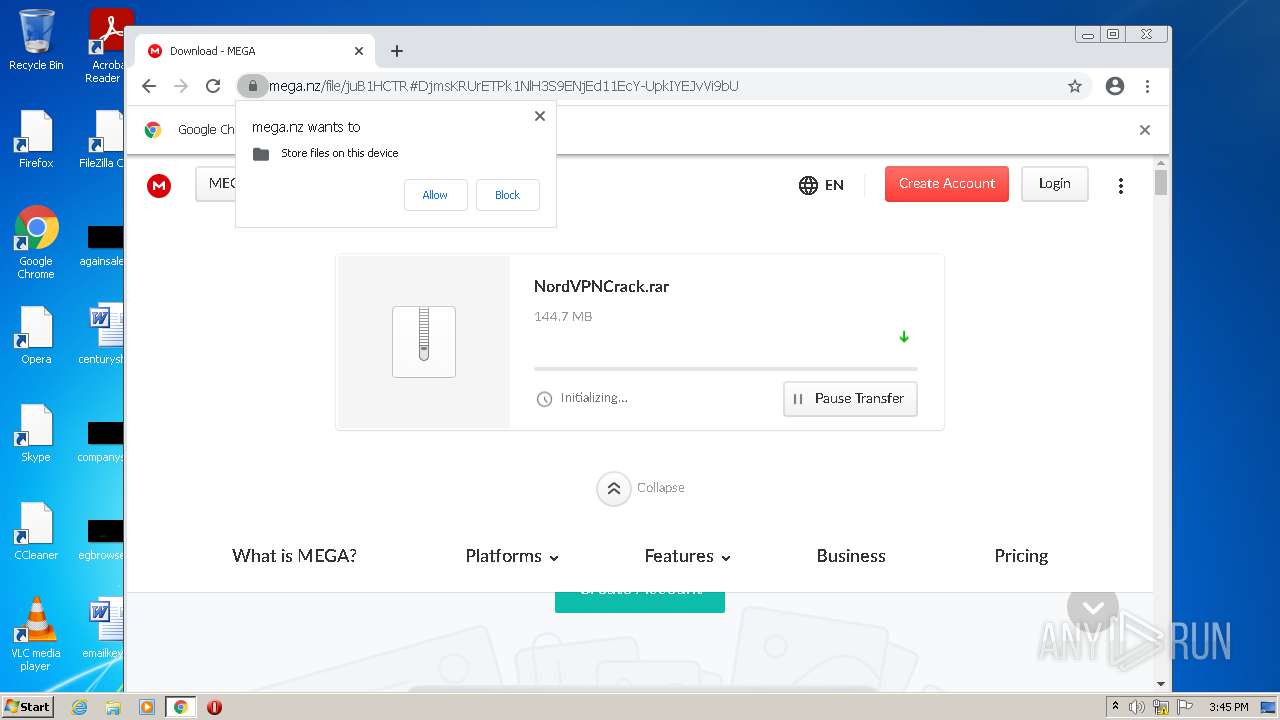Viewport: 1280px width, 720px height.
Task: Reload the page with refresh icon
Action: click(x=213, y=86)
